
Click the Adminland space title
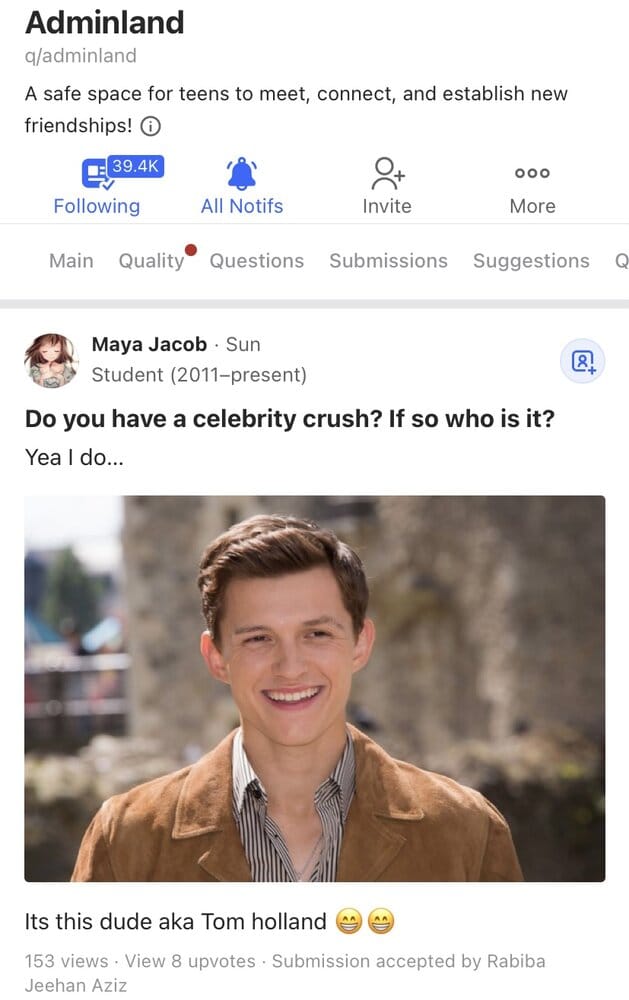105,22
